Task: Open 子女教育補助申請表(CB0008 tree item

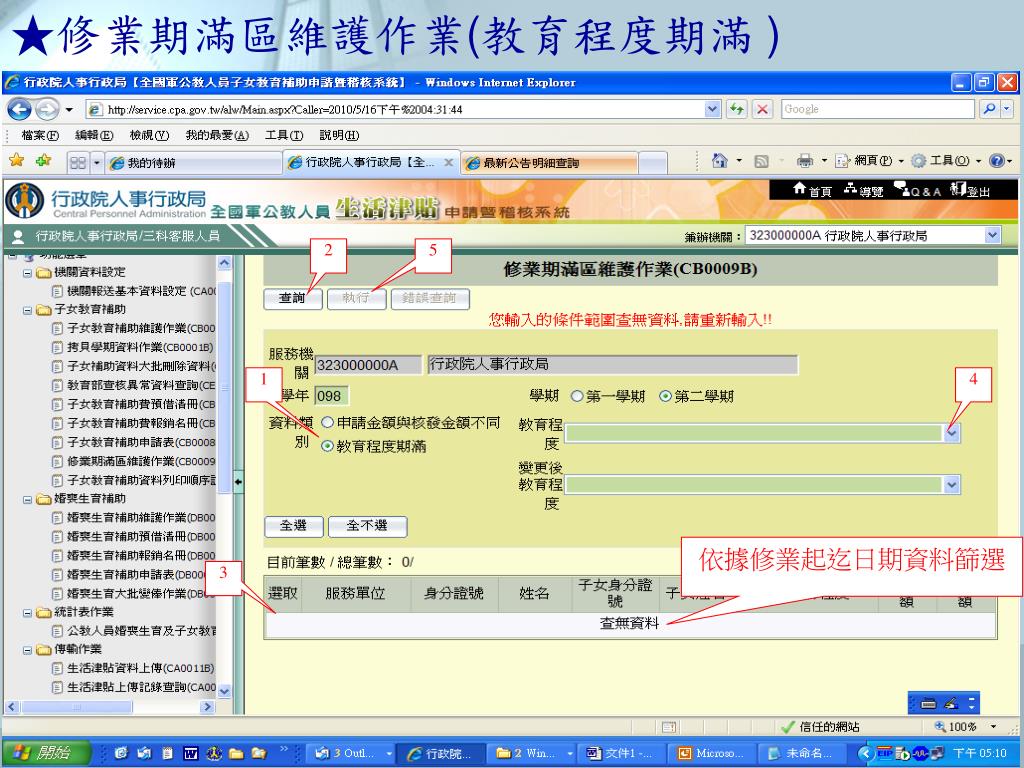Action: point(141,442)
